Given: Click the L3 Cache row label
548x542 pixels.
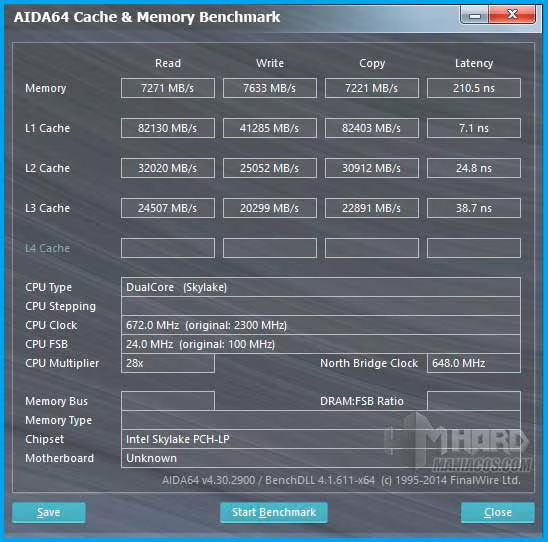Looking at the screenshot, I should pyautogui.click(x=47, y=208).
